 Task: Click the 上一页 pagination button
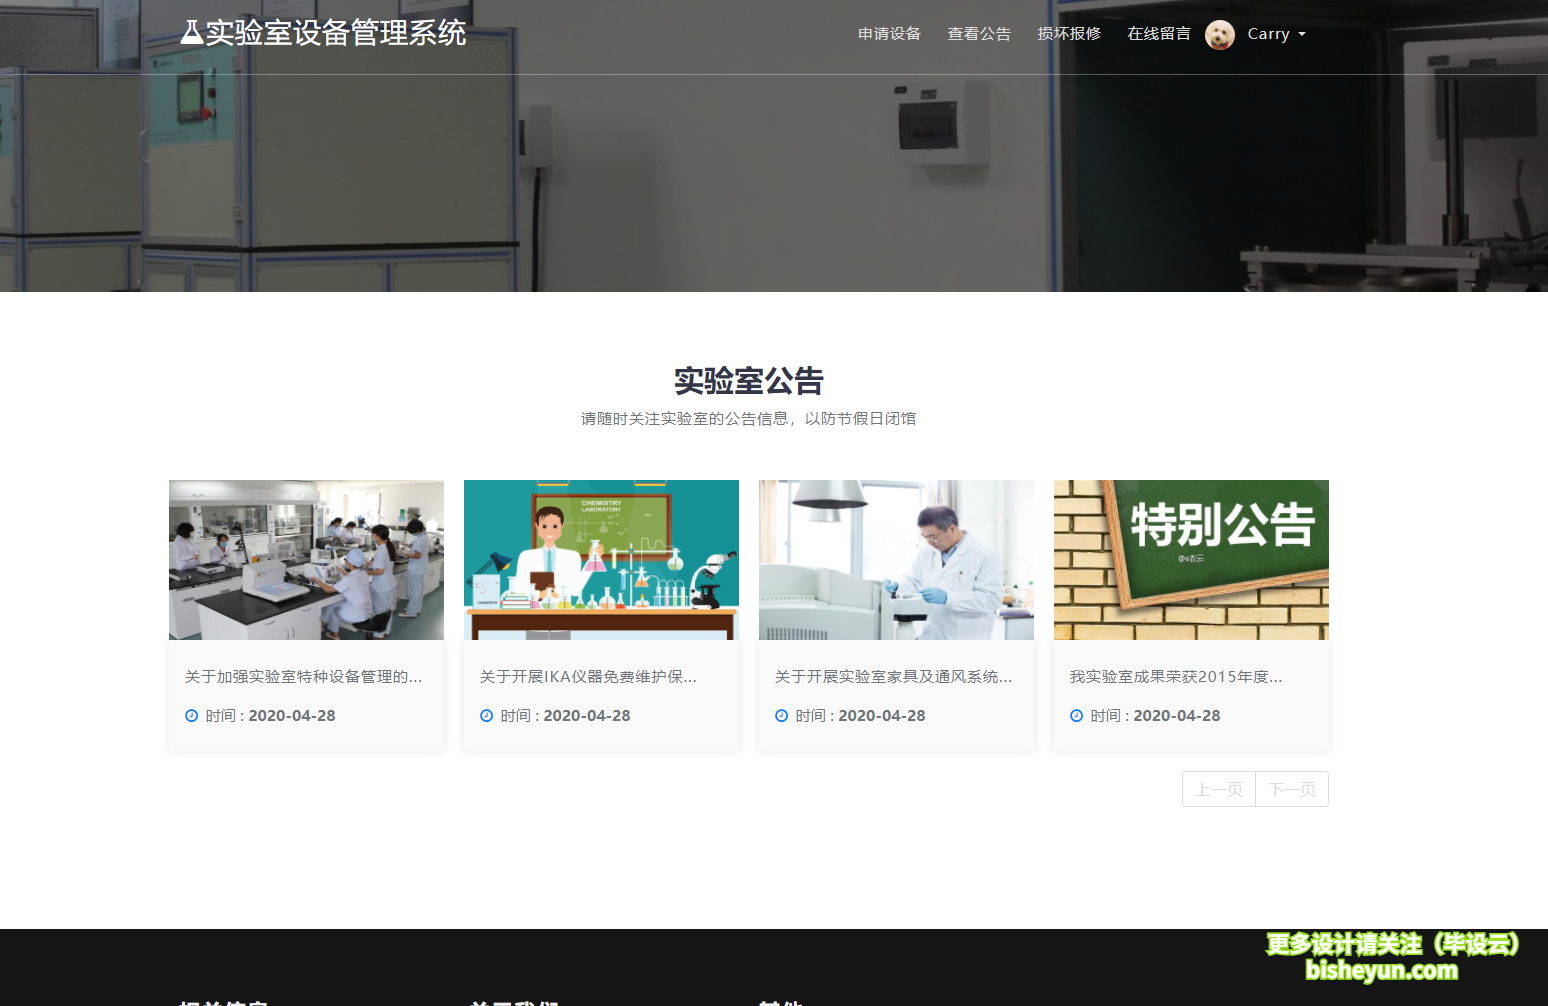click(x=1218, y=789)
